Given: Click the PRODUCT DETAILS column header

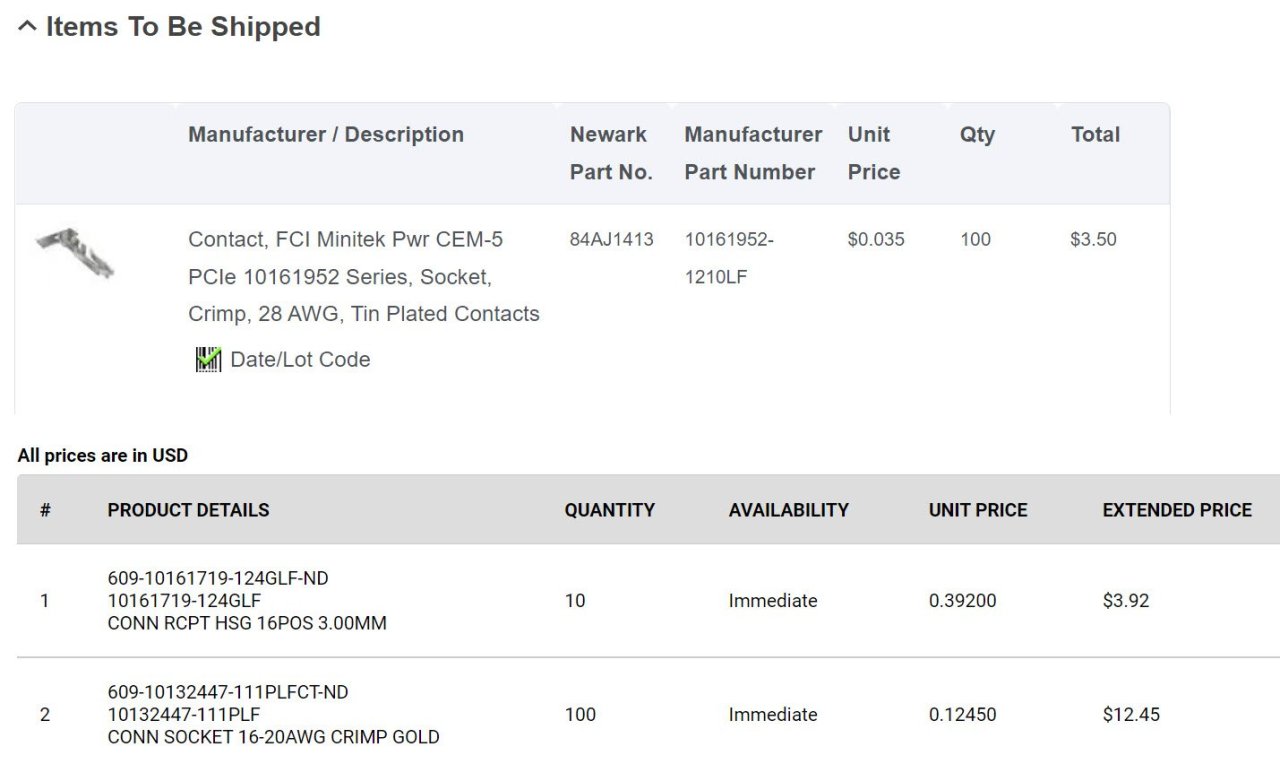Looking at the screenshot, I should point(188,510).
